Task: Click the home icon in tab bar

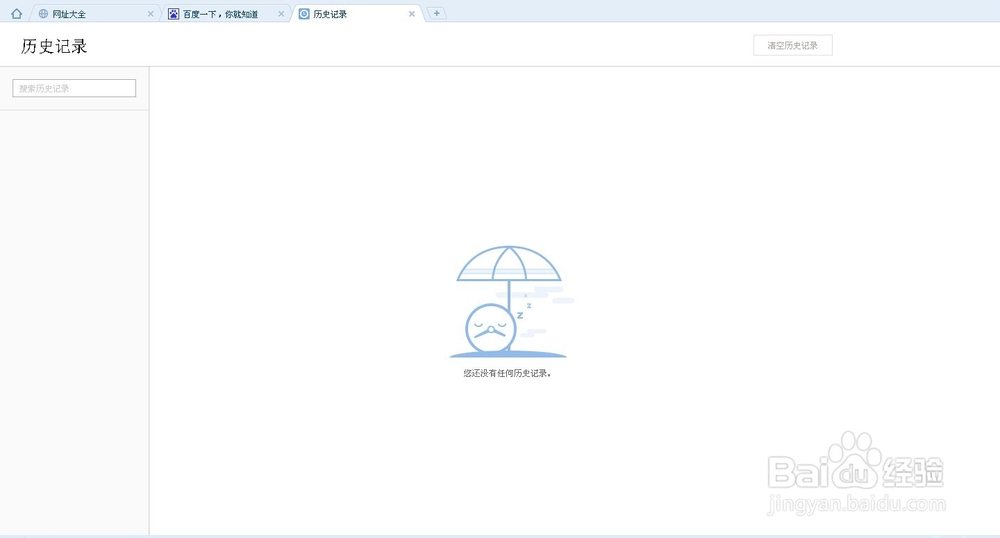Action: (17, 13)
